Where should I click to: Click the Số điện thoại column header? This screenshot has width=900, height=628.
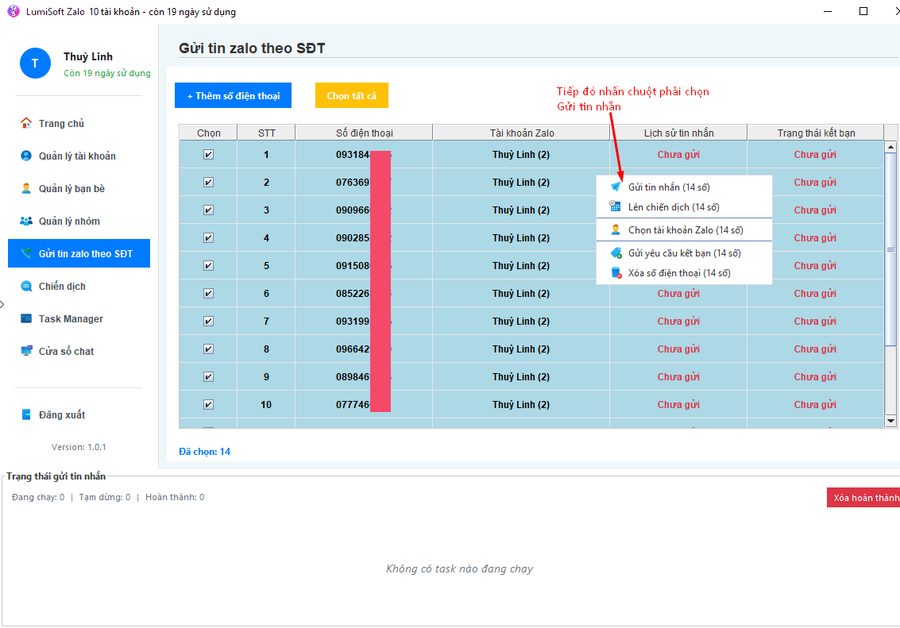[x=364, y=132]
